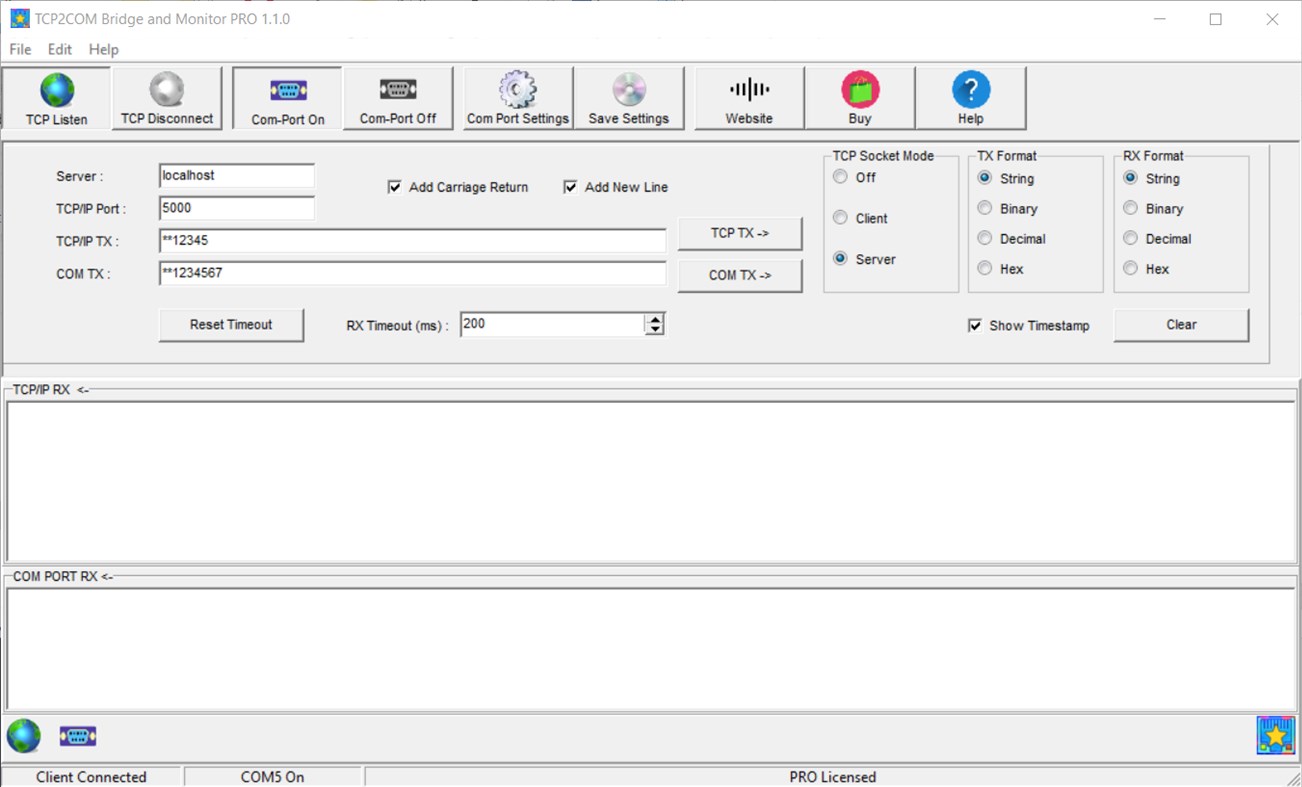Click the Com-Port Off icon
Image resolution: width=1302 pixels, height=787 pixels.
pos(397,97)
